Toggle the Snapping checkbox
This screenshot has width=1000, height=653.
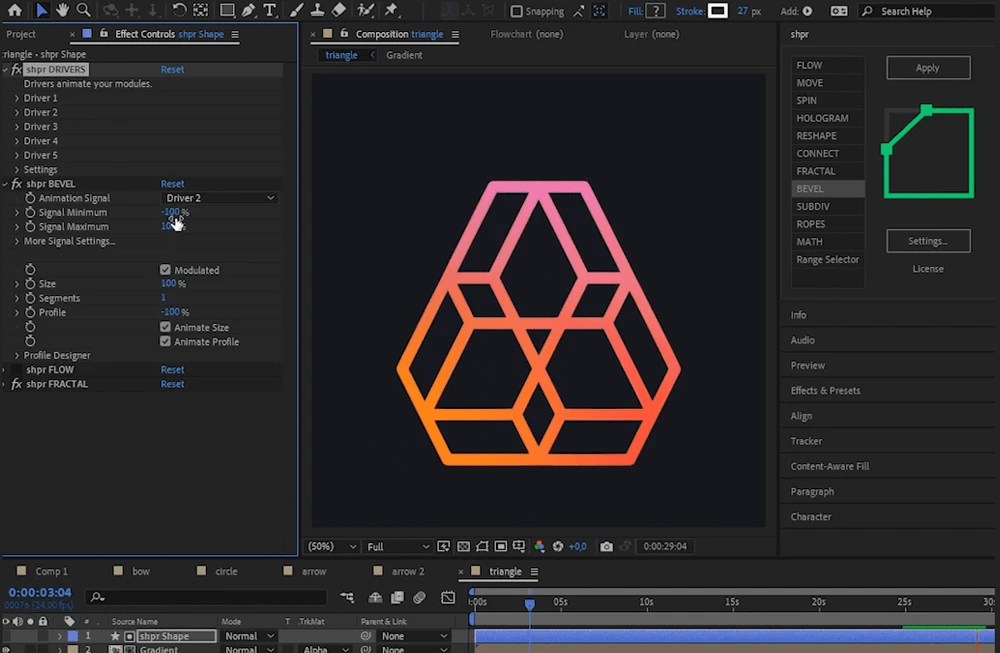click(x=516, y=12)
